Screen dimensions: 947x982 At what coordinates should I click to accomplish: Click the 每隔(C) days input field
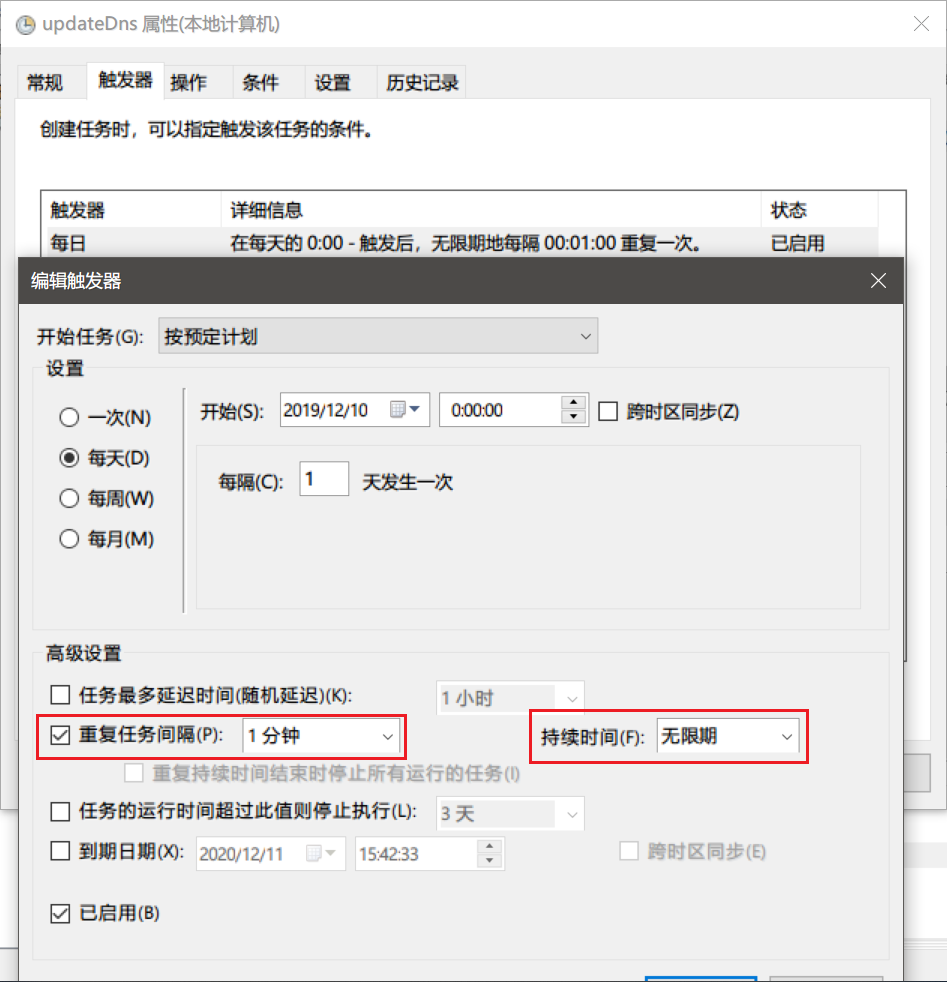tap(322, 479)
